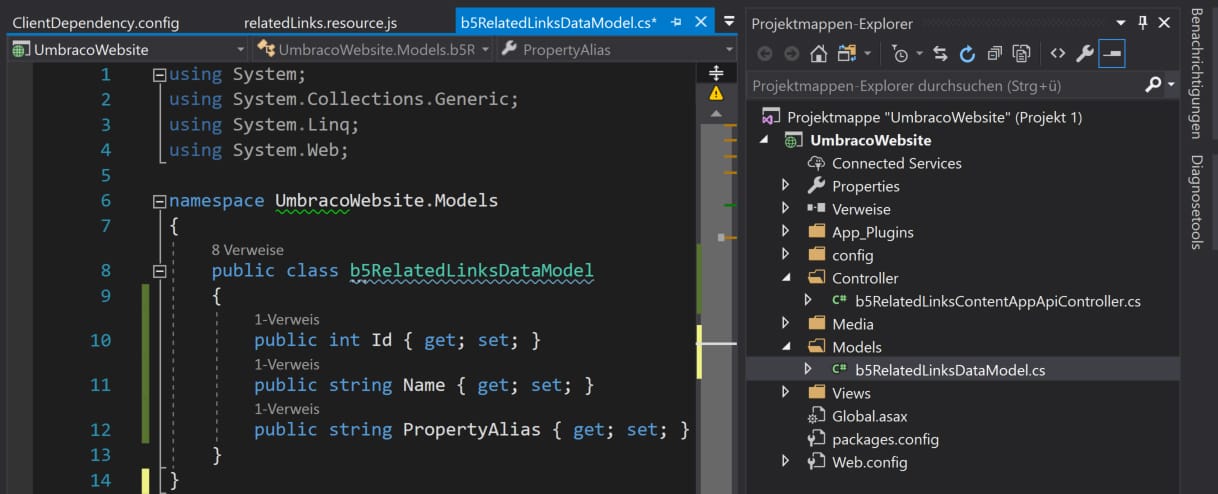This screenshot has width=1218, height=494.
Task: Click the Home icon in Projektmappen-Explorer
Action: coord(818,53)
